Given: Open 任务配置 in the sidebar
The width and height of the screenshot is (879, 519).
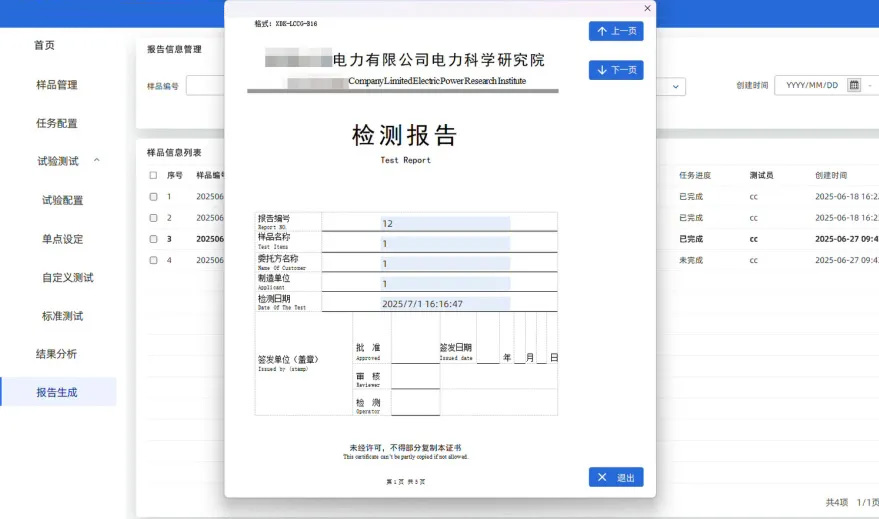Looking at the screenshot, I should tap(57, 123).
